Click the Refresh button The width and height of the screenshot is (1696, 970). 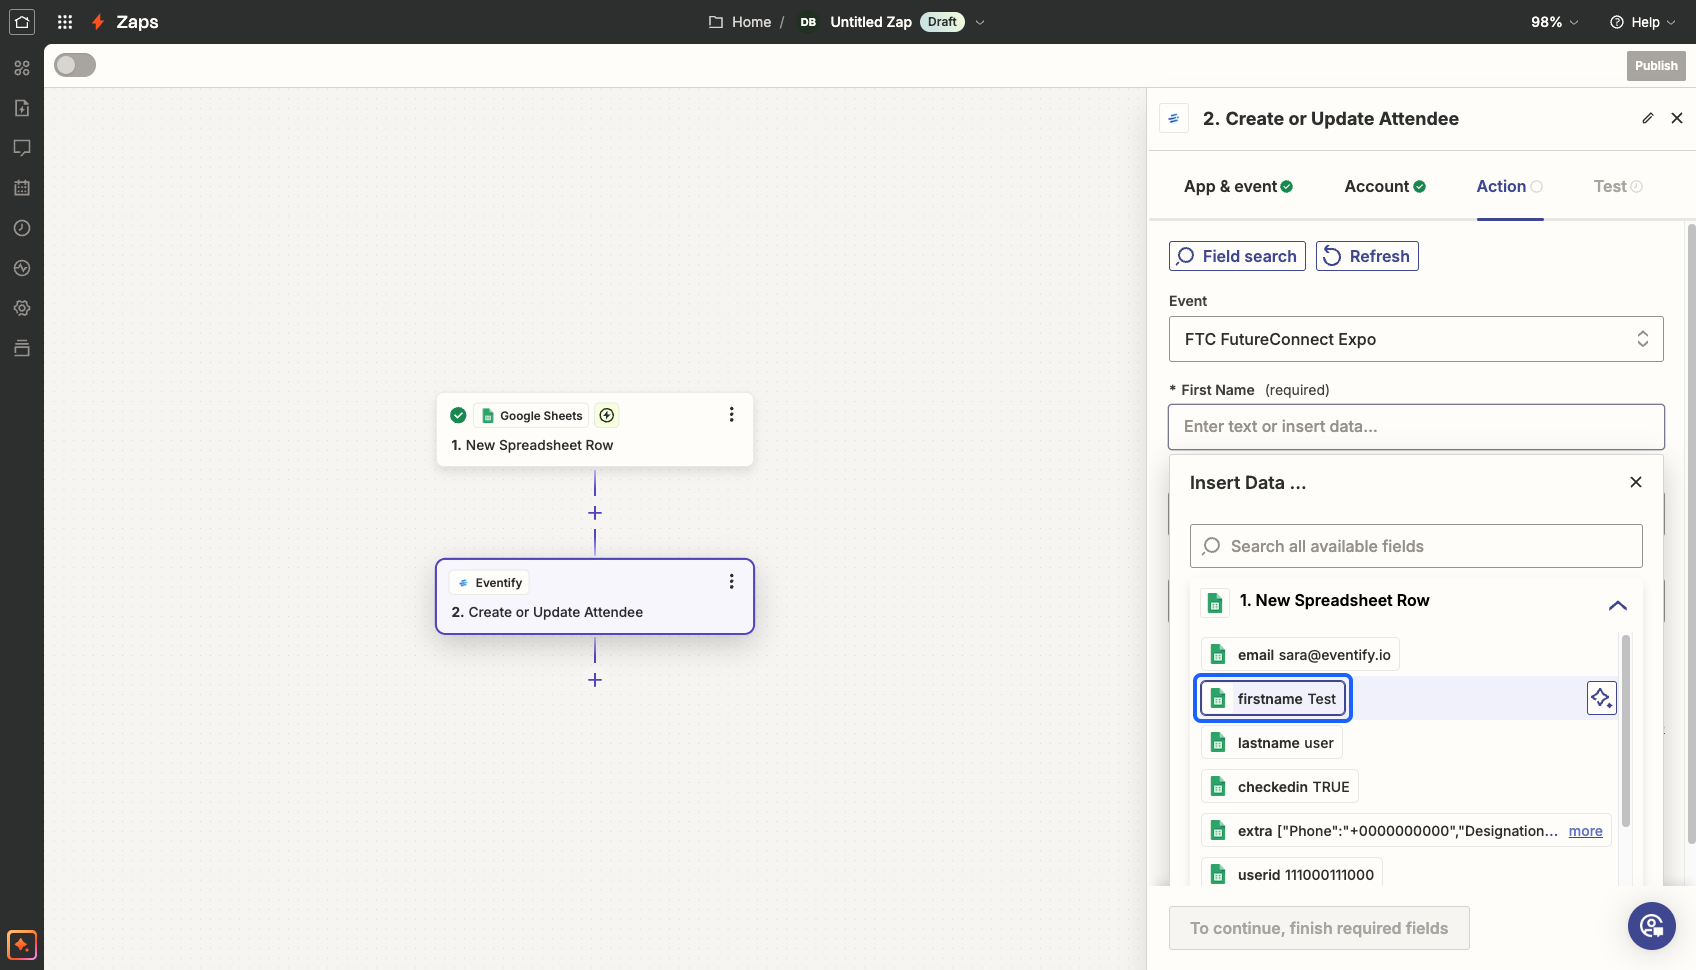coord(1367,256)
